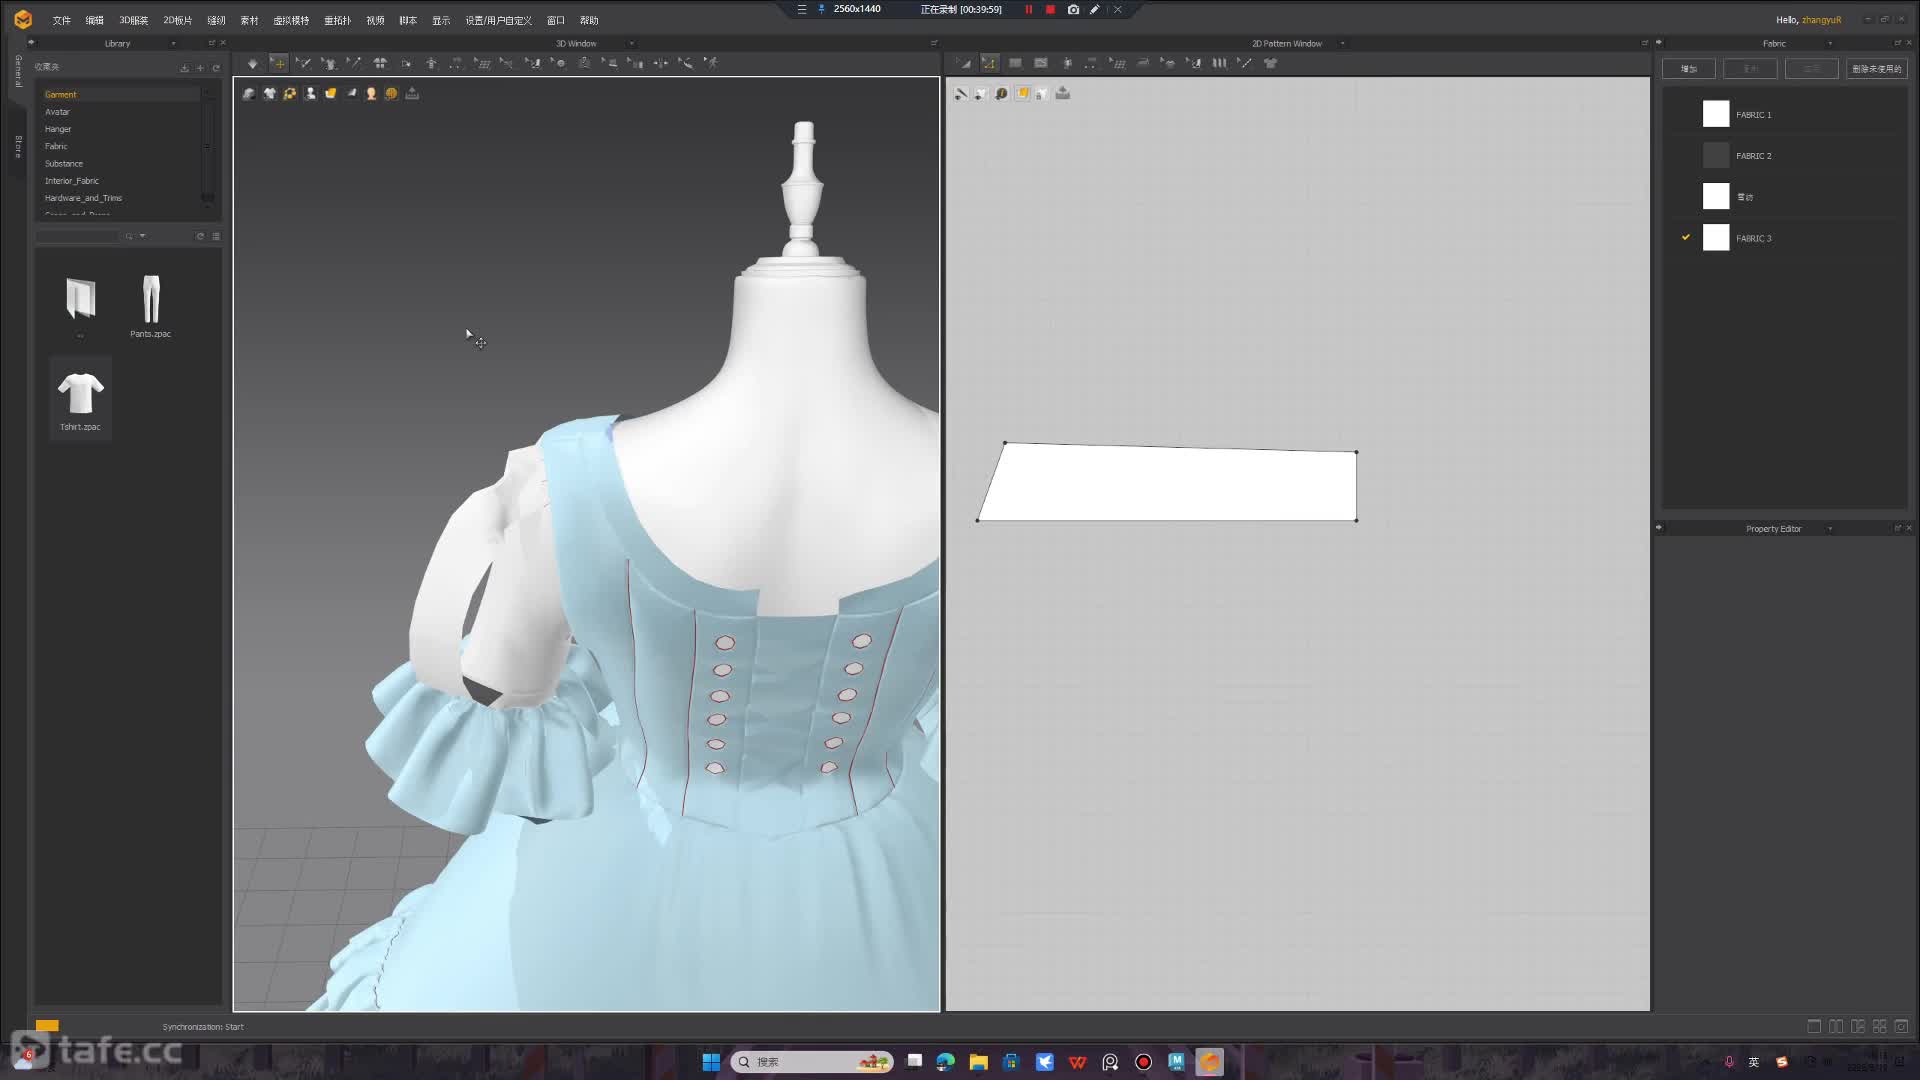Open the 3D服装 menu
1920x1080 pixels.
[x=133, y=20]
